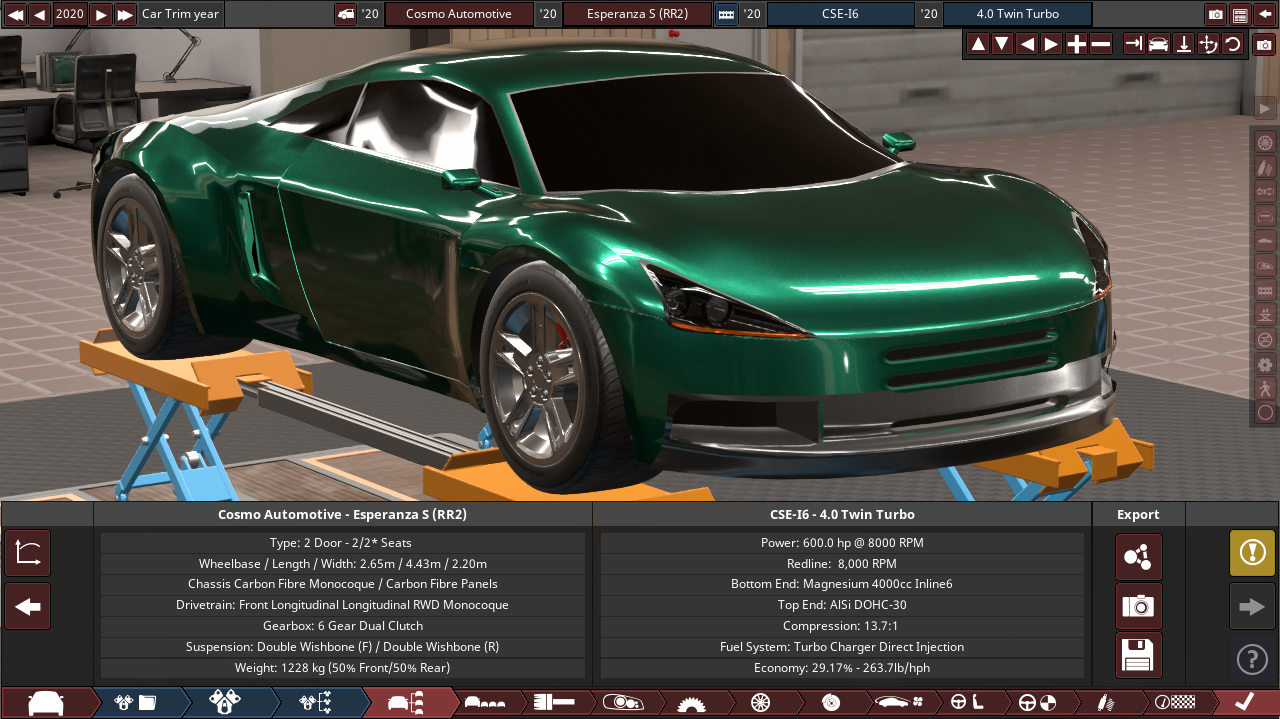Open settings gear in side panel
This screenshot has width=1280, height=719.
point(1265,364)
